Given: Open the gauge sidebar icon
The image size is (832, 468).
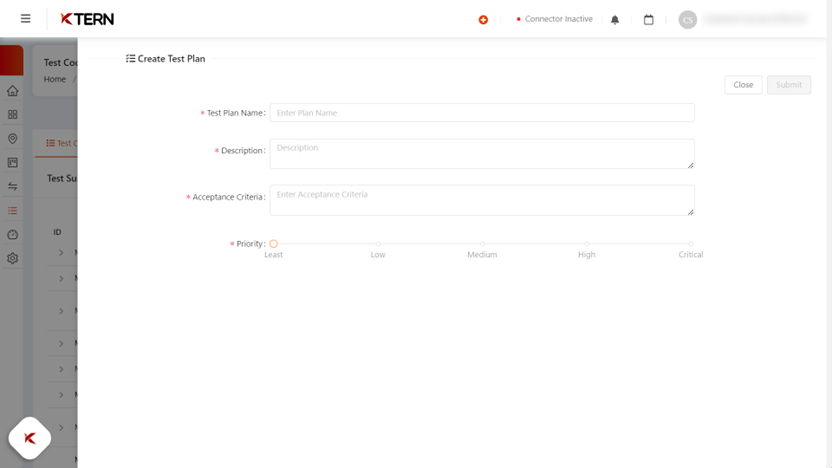Looking at the screenshot, I should (x=13, y=235).
